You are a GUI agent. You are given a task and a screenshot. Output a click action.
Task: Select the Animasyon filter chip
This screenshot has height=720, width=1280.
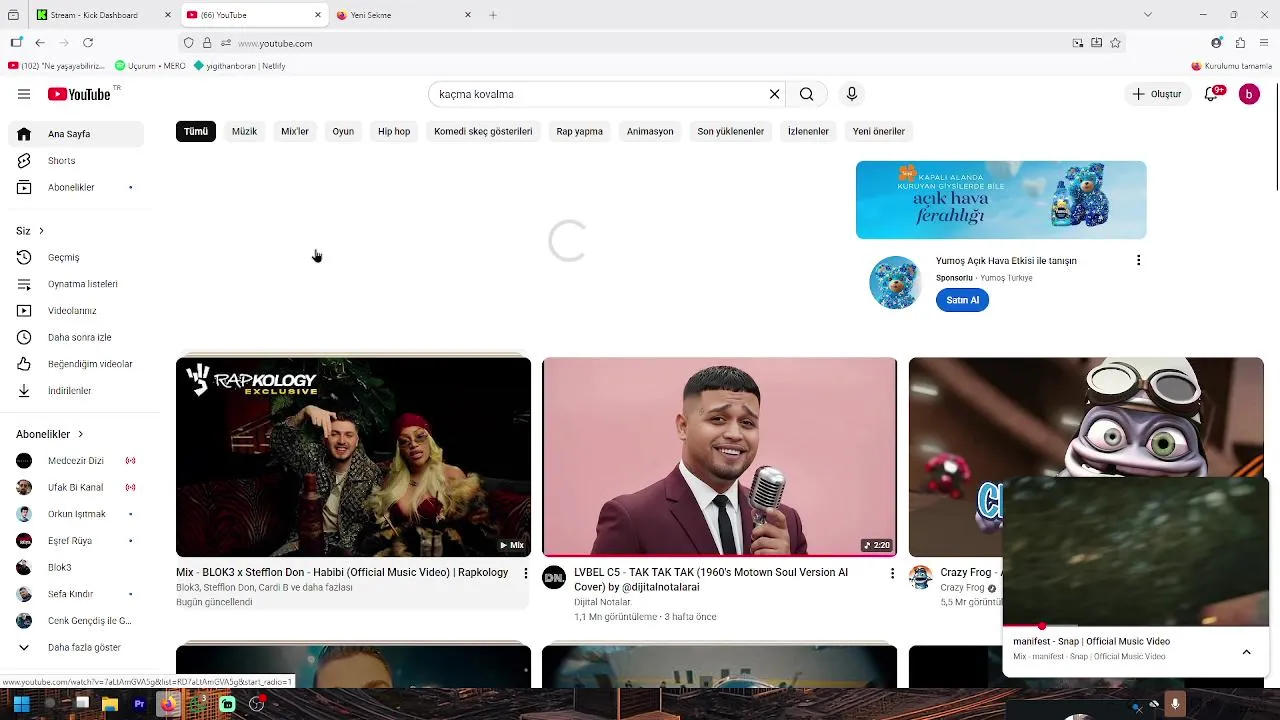650,131
